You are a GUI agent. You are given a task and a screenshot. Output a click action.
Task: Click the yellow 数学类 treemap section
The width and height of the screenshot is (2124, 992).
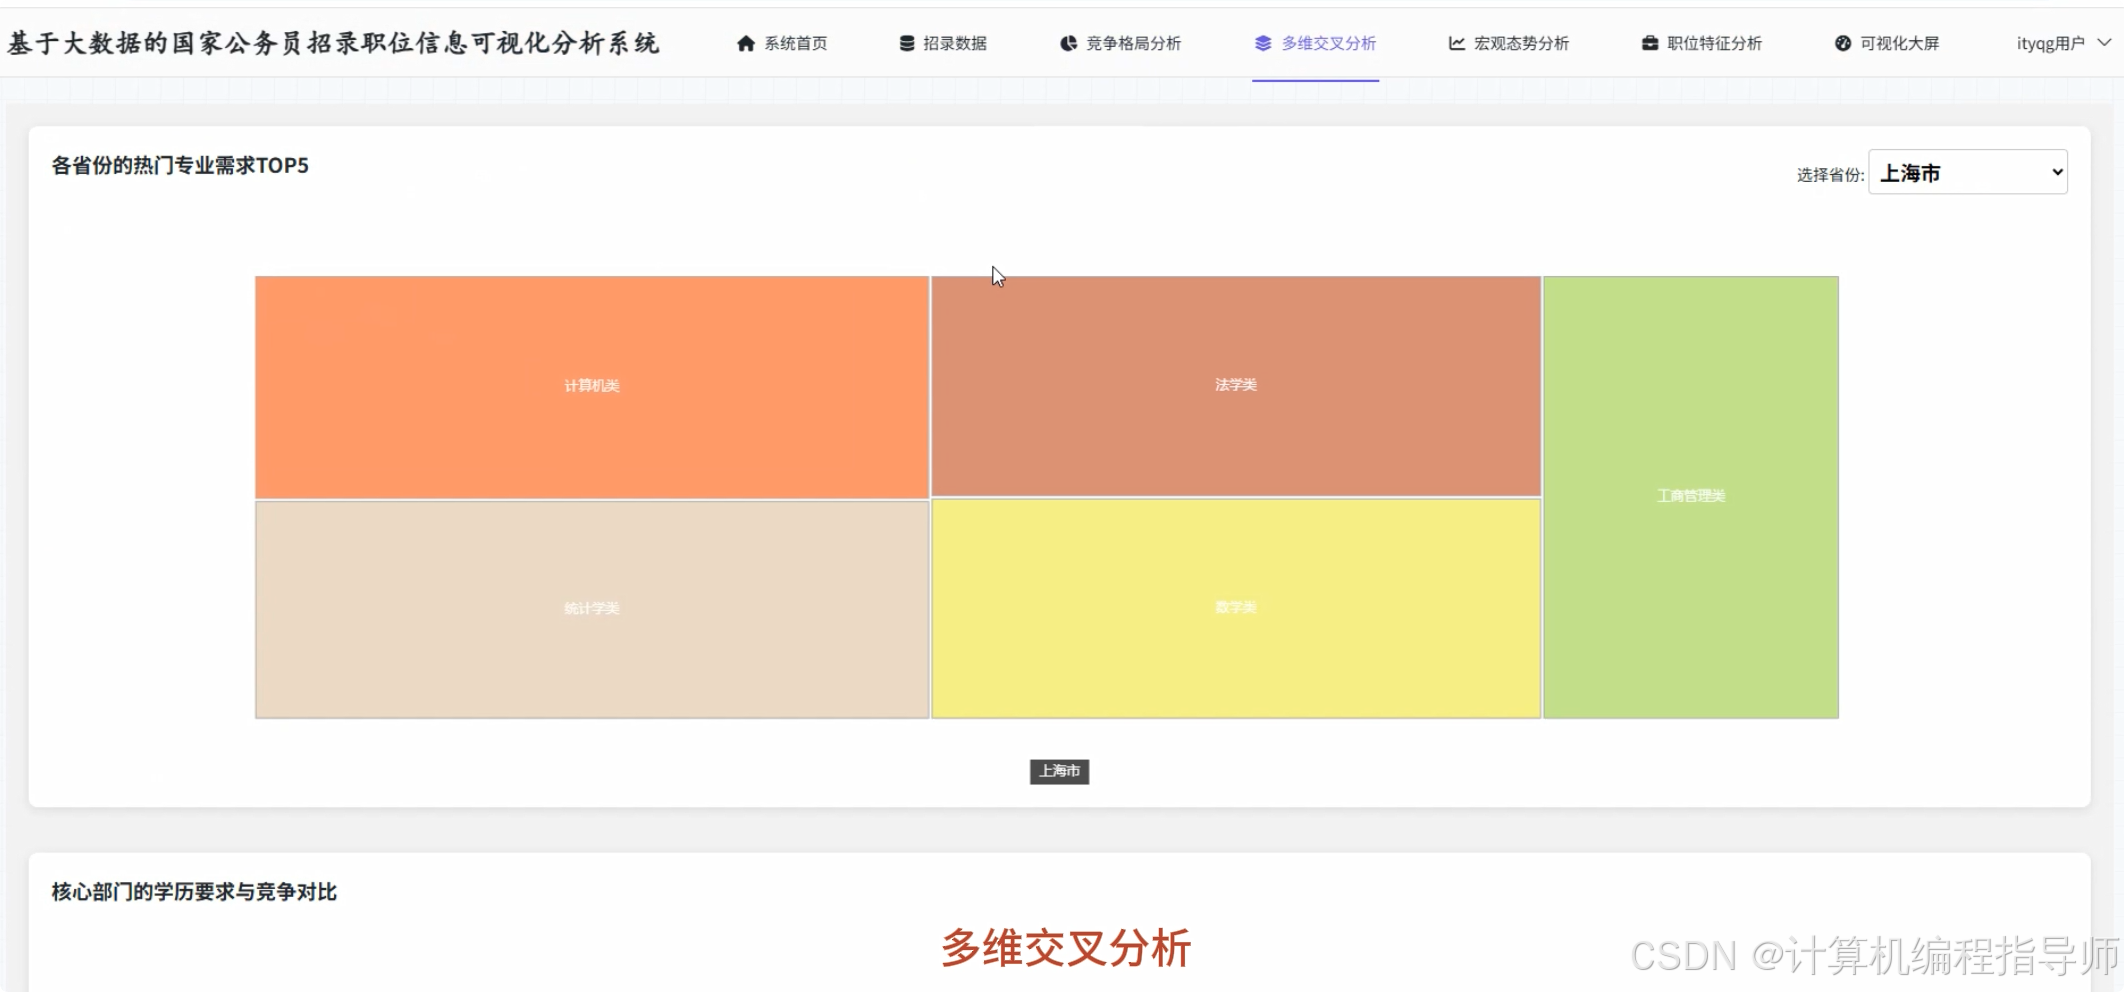tap(1235, 607)
